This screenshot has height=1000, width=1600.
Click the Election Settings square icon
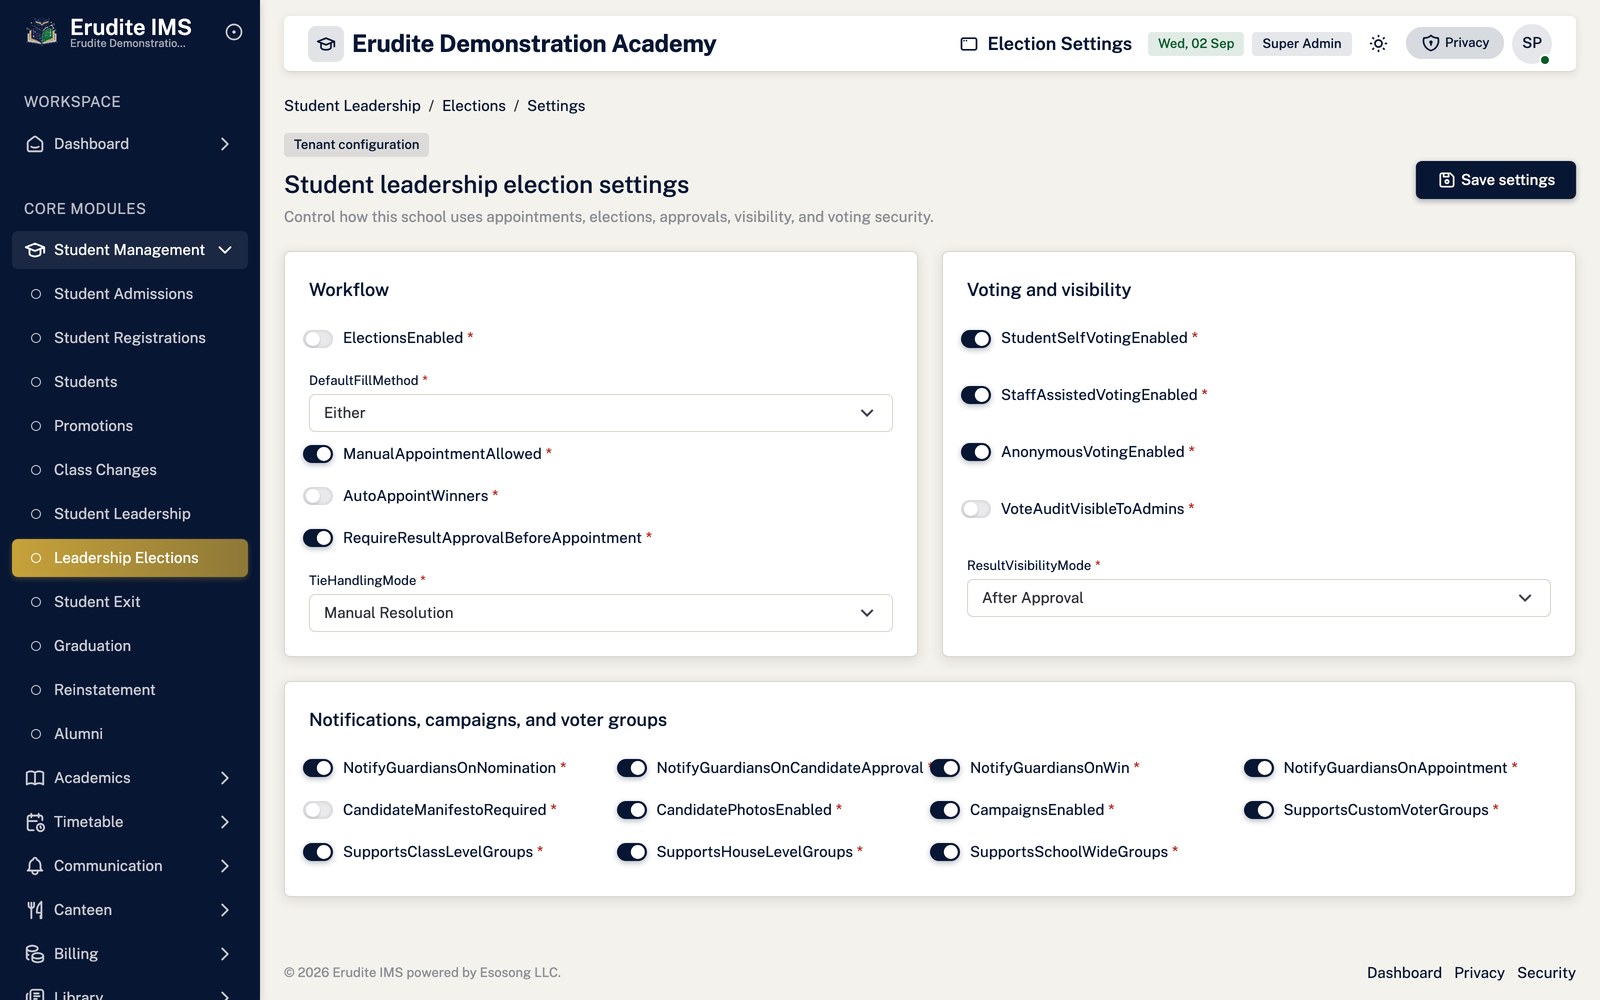[969, 44]
